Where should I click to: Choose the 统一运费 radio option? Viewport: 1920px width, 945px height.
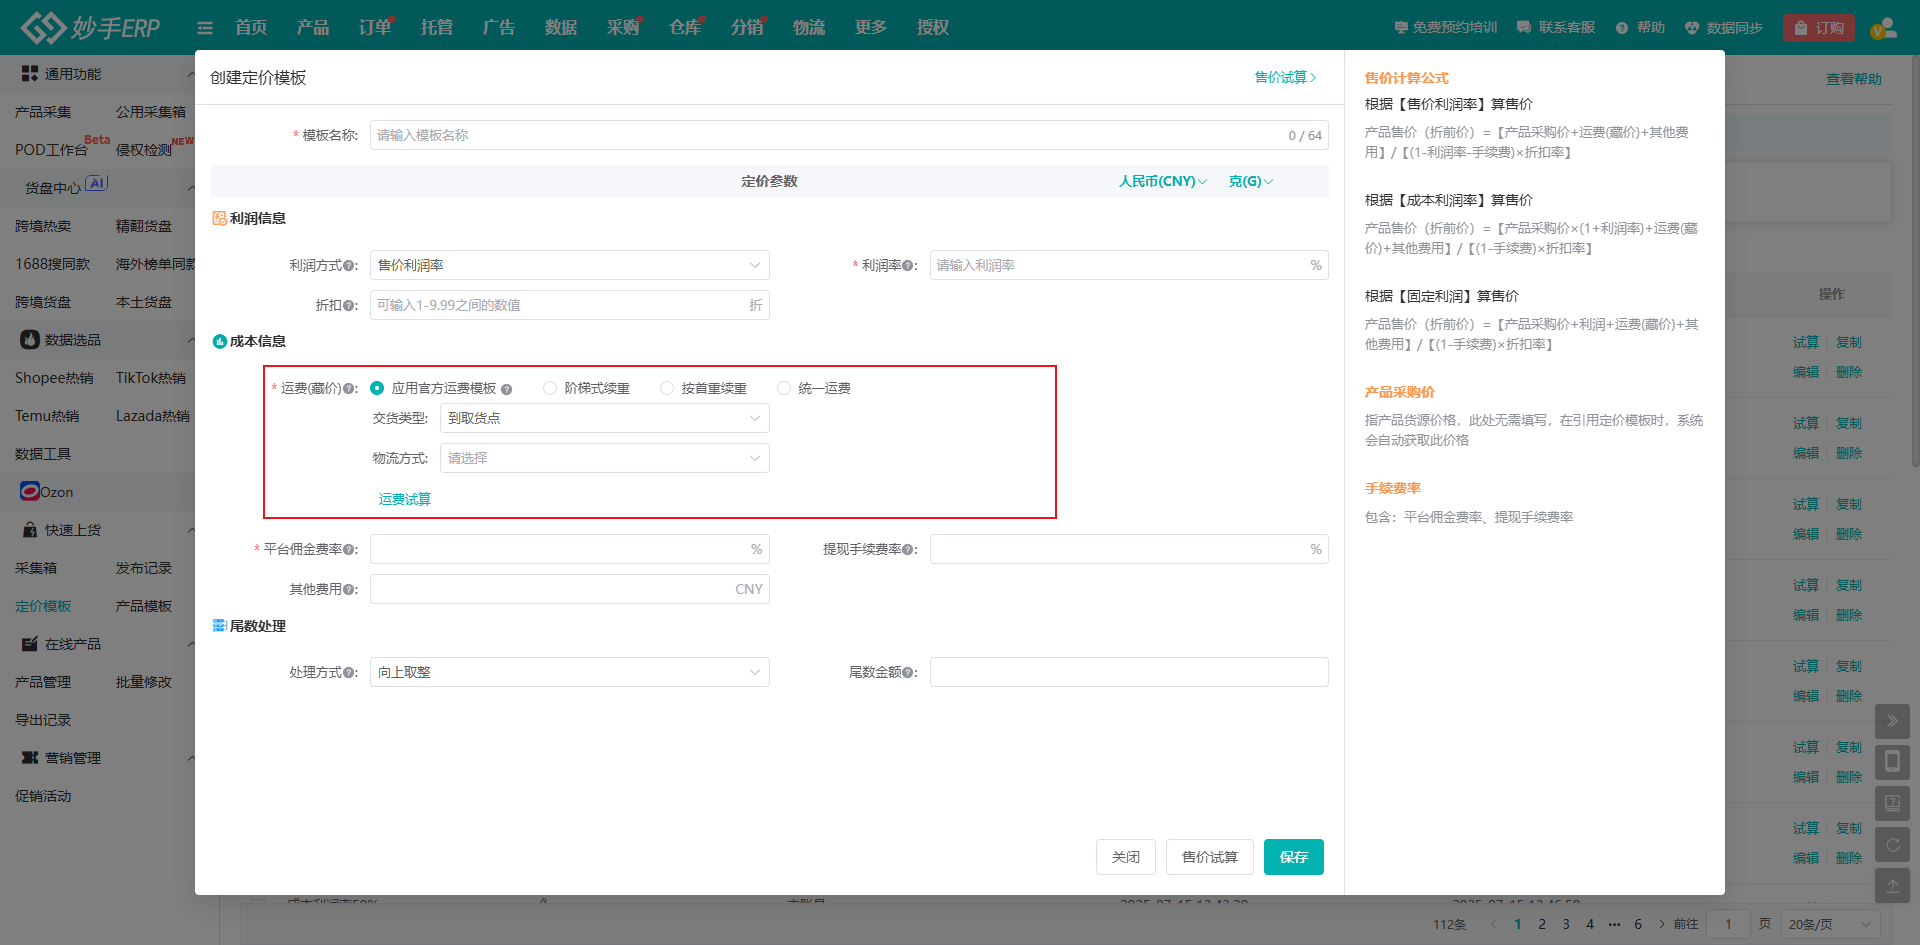click(x=784, y=388)
